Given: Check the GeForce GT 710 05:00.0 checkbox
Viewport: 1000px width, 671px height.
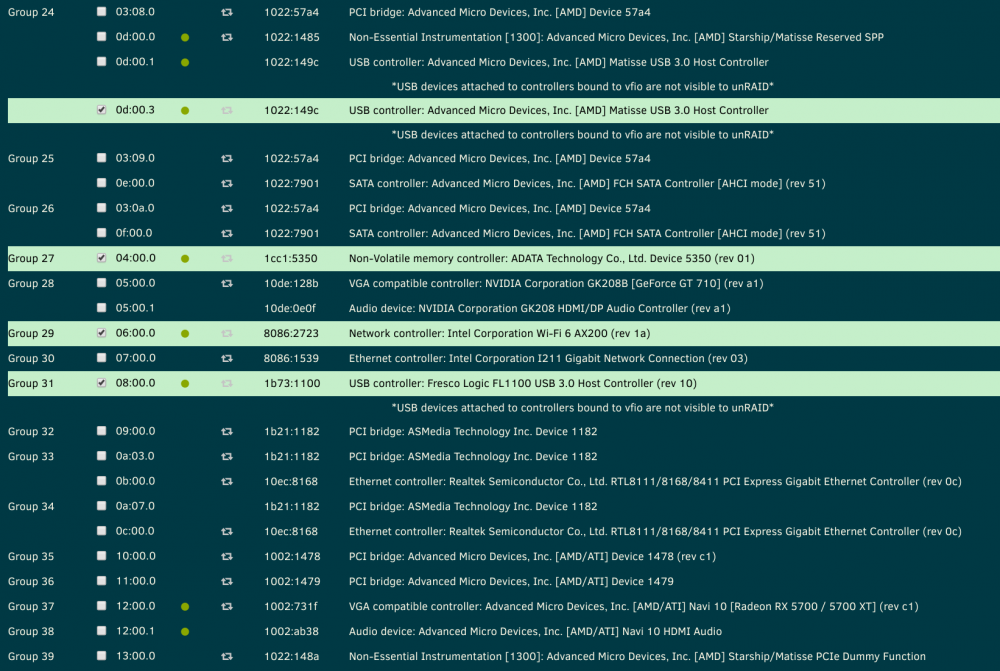Looking at the screenshot, I should (101, 283).
